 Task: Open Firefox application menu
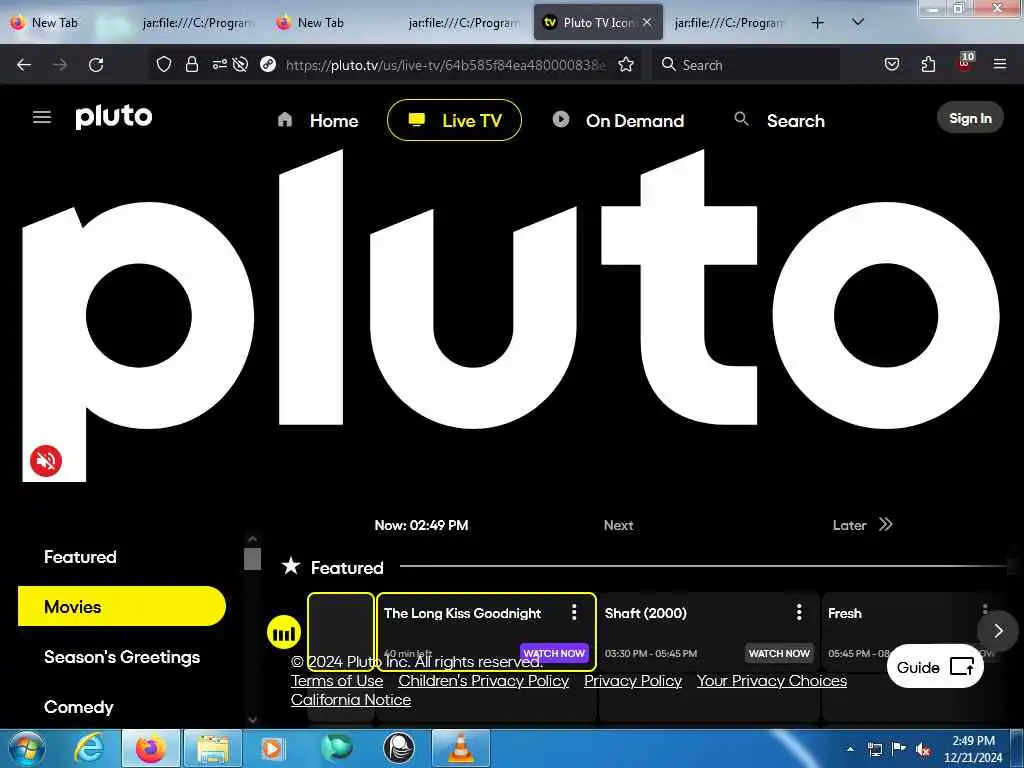point(1000,64)
